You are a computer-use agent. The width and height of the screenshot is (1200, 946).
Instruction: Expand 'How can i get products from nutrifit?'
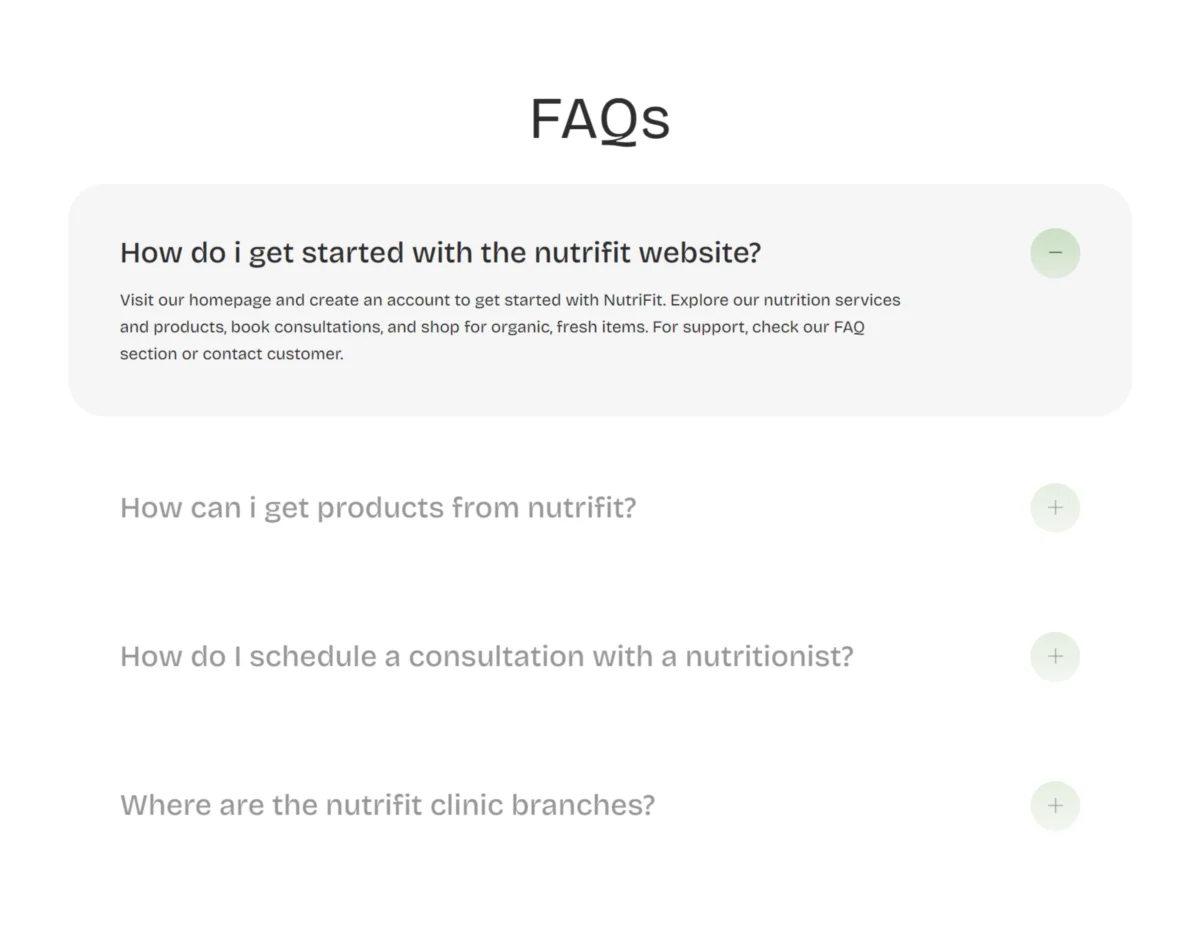click(x=378, y=508)
